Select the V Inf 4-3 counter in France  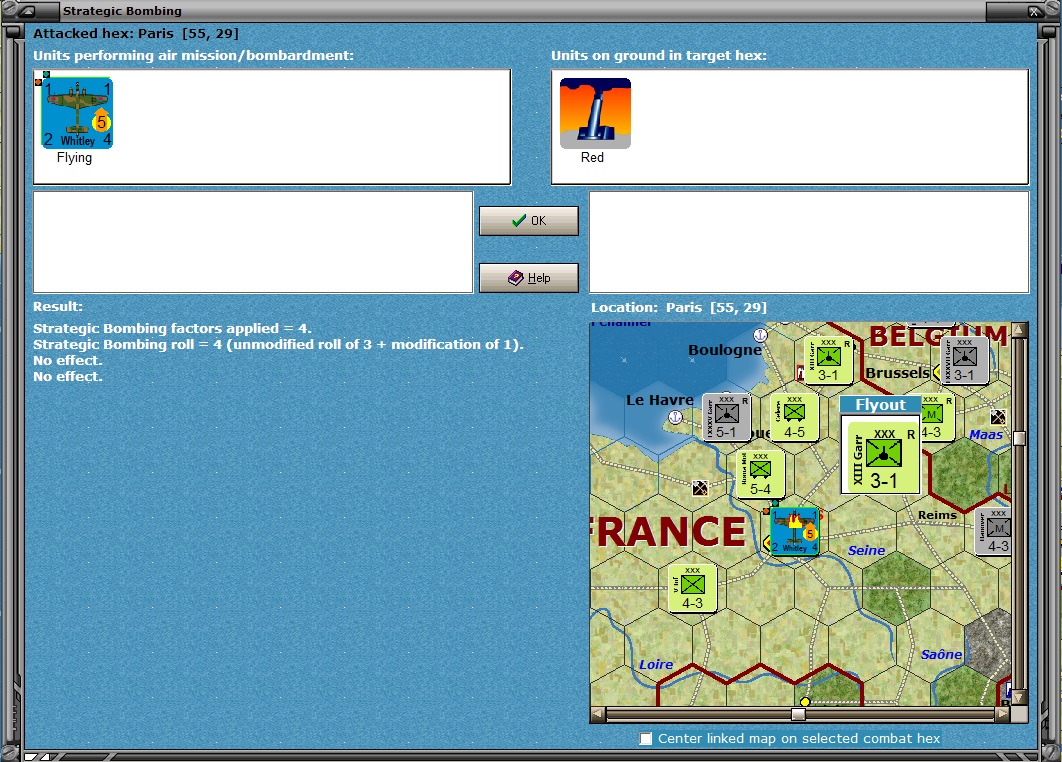[692, 589]
